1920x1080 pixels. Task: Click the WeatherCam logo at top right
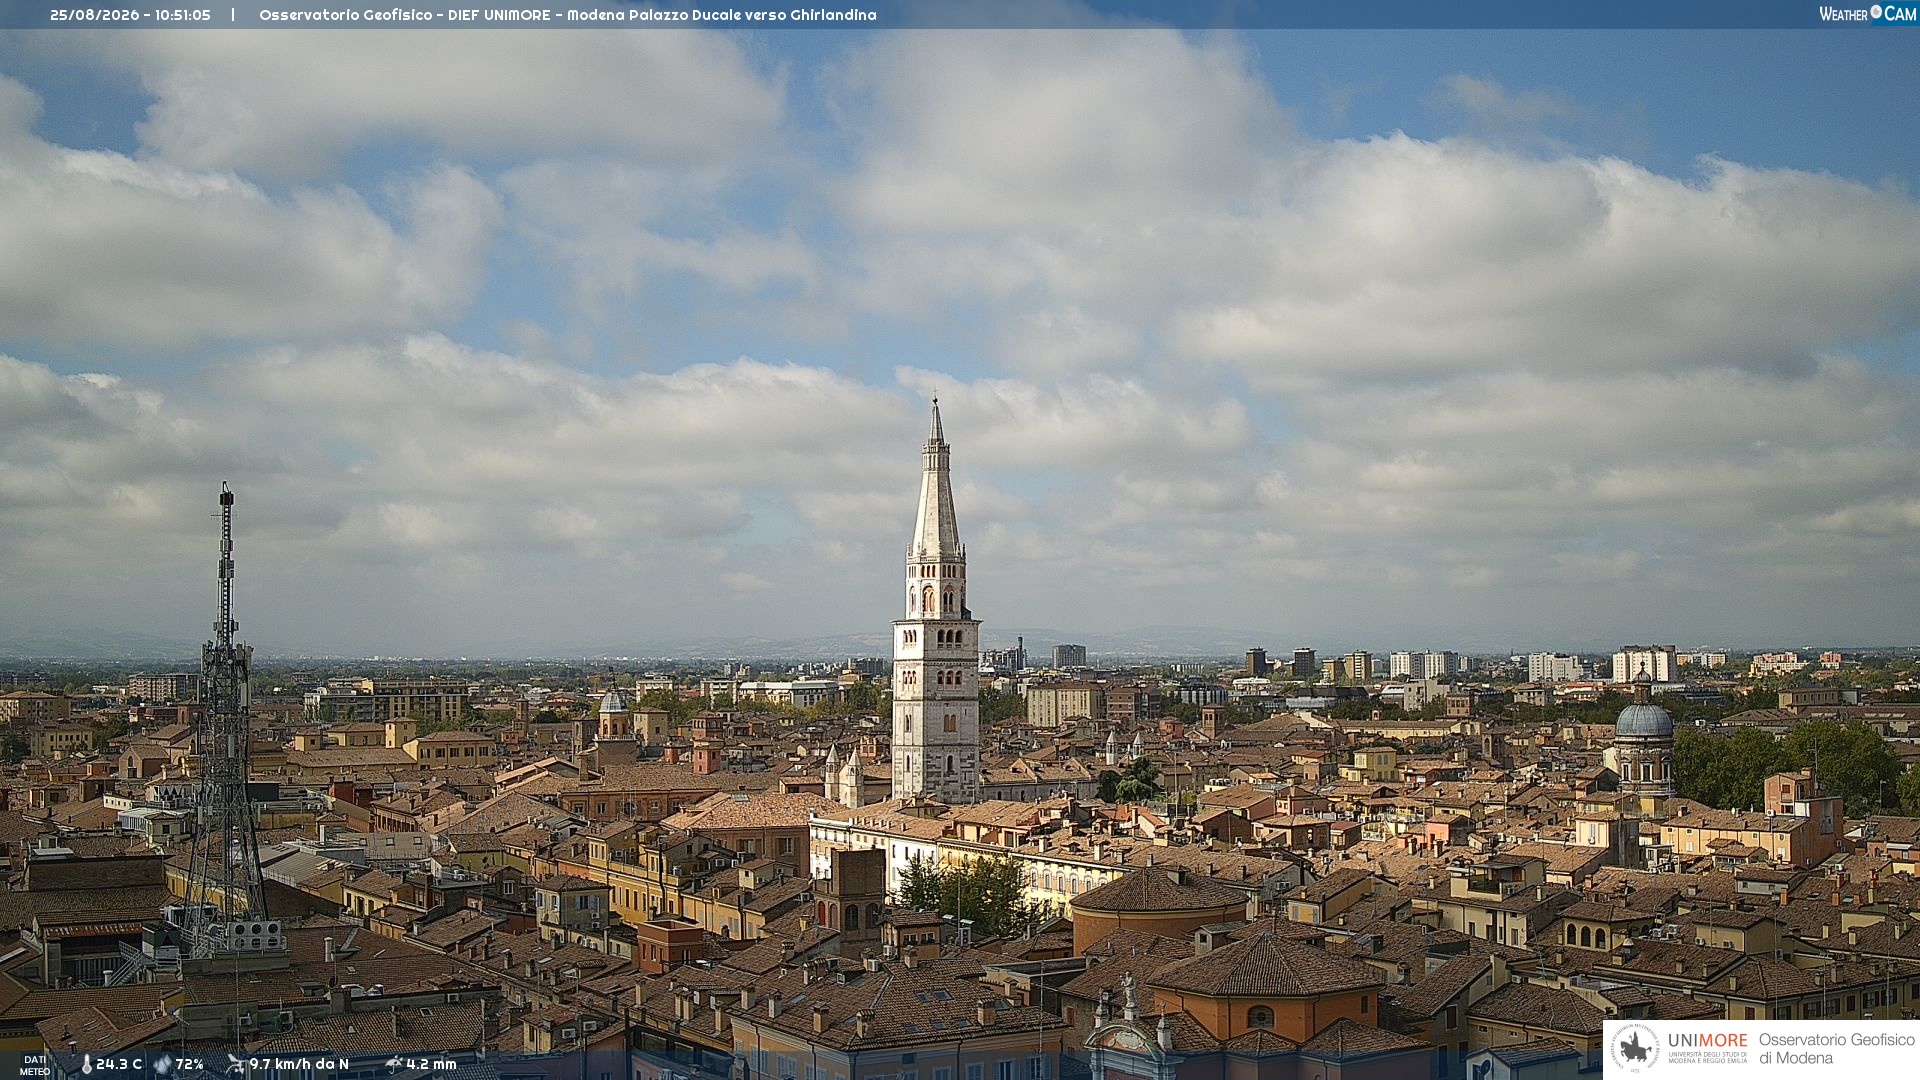1867,13
